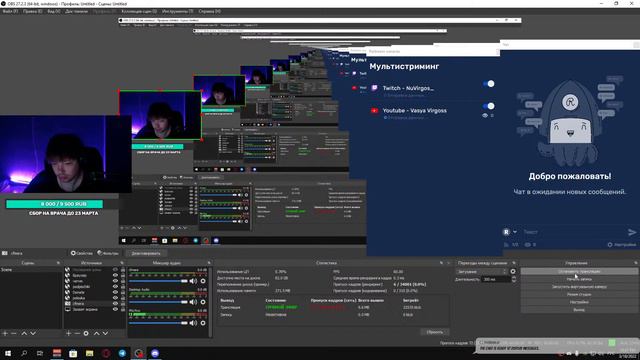Screen dimensions: 640x360
Task: Toggle the Youtube multistreaming switch
Action: coord(489,106)
